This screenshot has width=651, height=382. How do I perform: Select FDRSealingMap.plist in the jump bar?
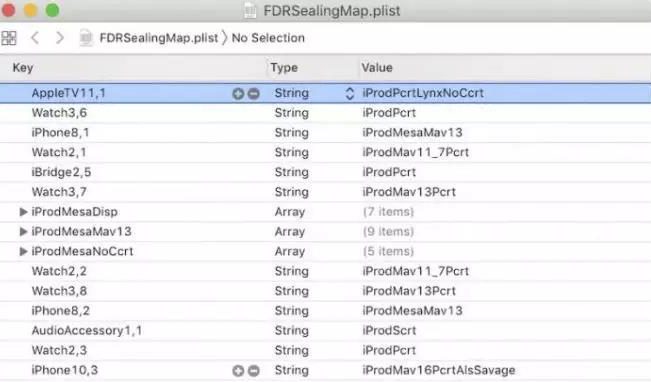pyautogui.click(x=159, y=38)
